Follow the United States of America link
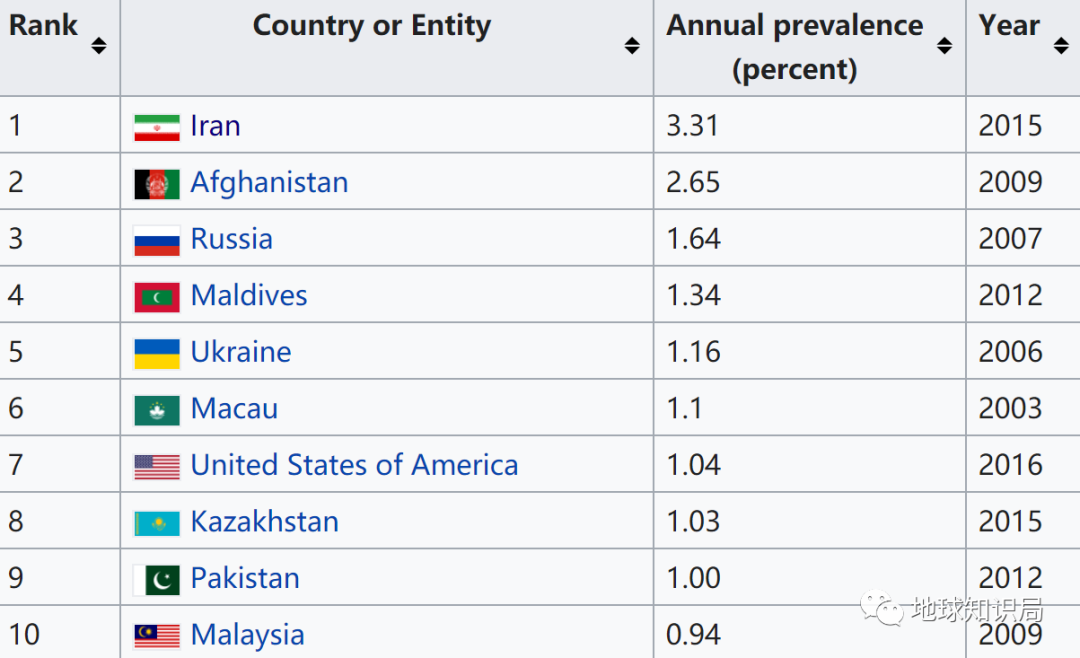Image resolution: width=1080 pixels, height=658 pixels. click(x=354, y=465)
